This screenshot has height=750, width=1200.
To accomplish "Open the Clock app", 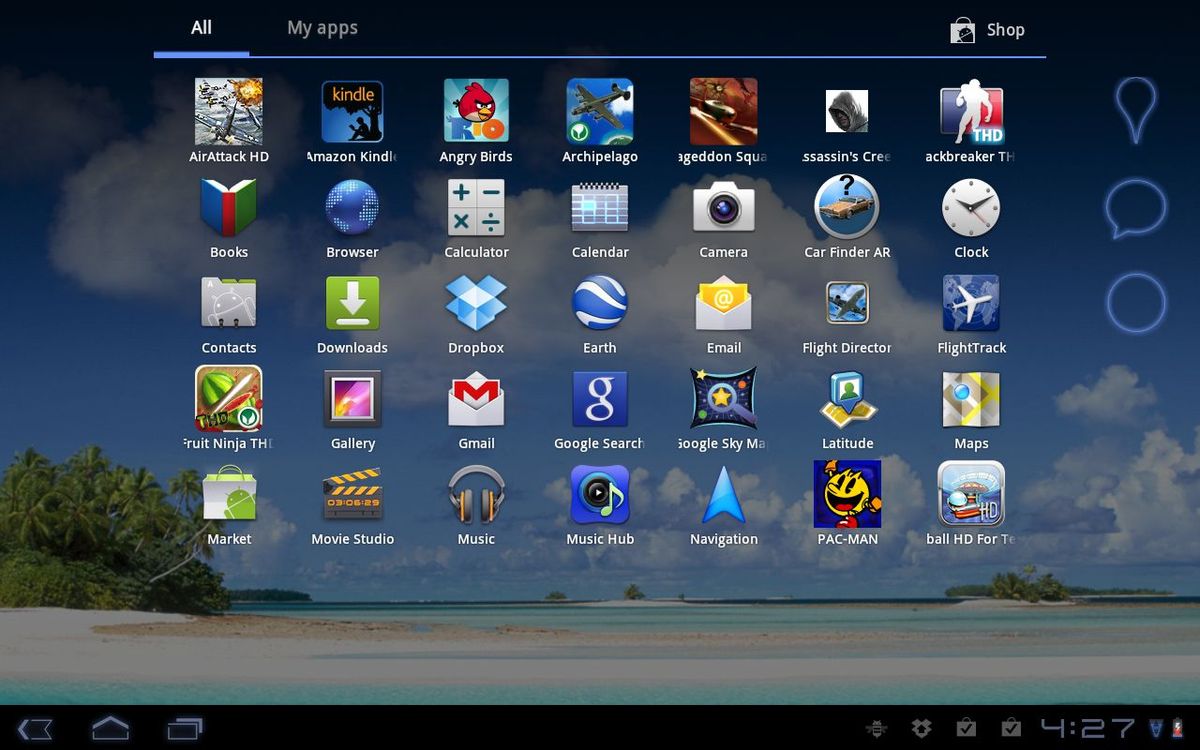I will coord(971,208).
